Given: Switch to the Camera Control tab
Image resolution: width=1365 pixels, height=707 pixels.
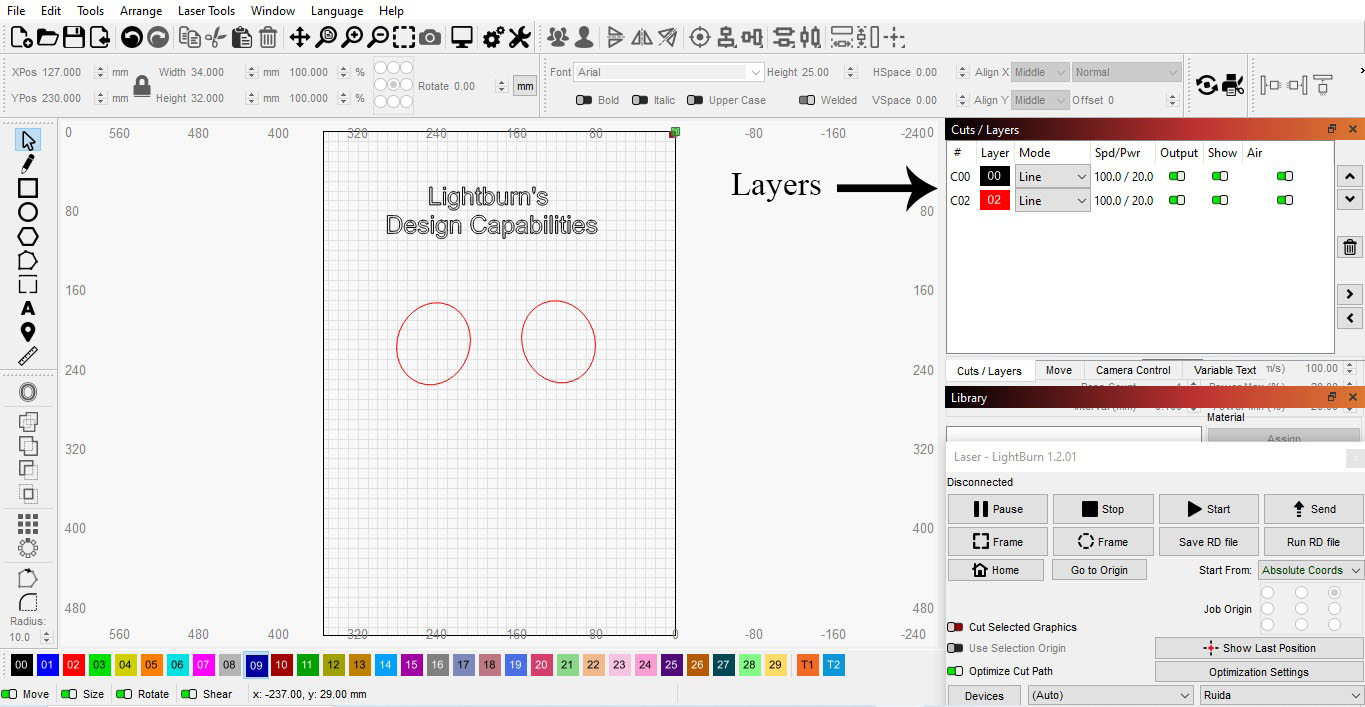Looking at the screenshot, I should point(1131,370).
